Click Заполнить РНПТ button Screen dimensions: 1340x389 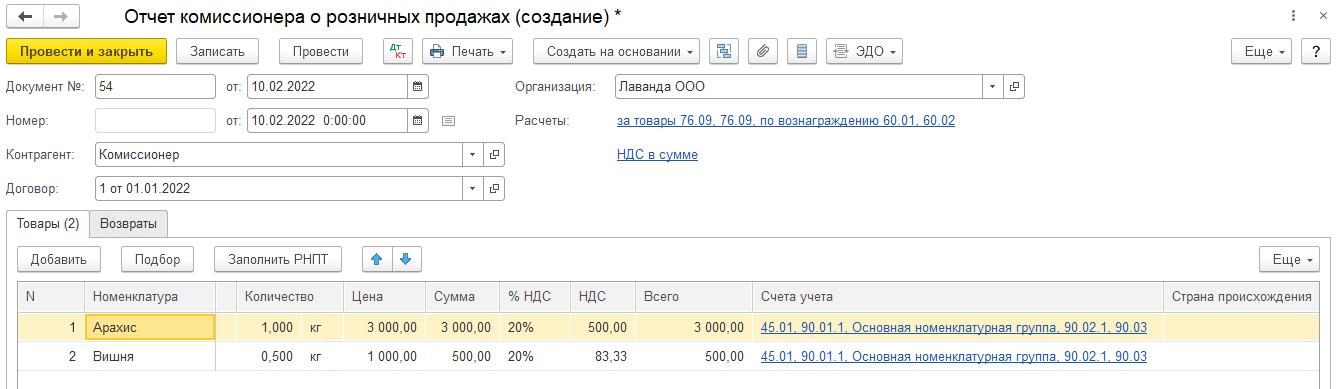click(x=278, y=259)
